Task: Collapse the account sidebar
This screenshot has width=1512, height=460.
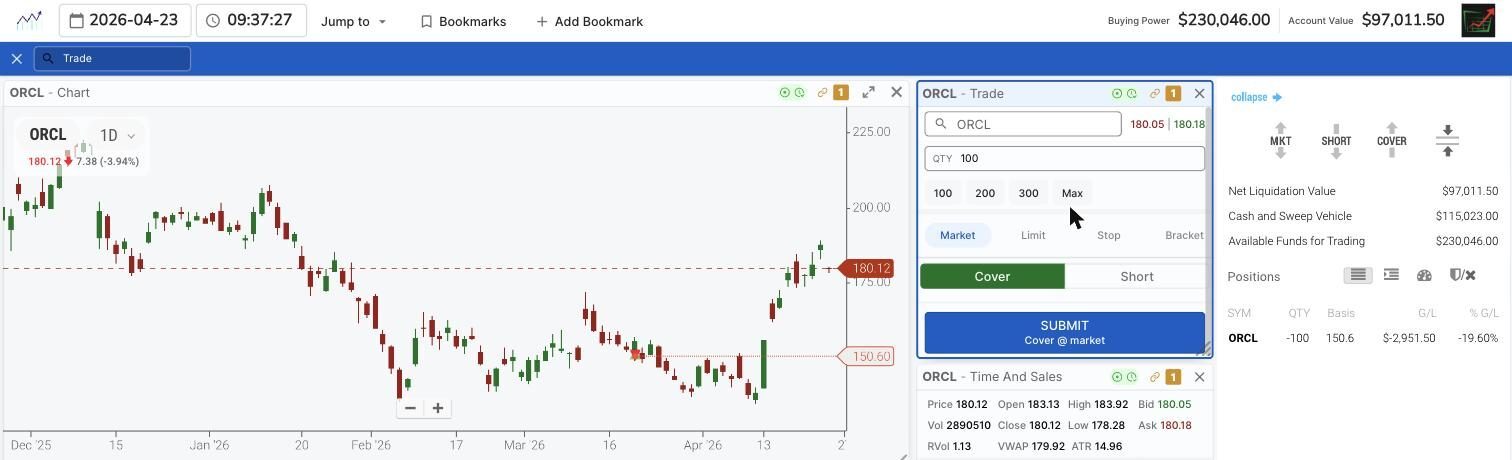Action: coord(1256,97)
